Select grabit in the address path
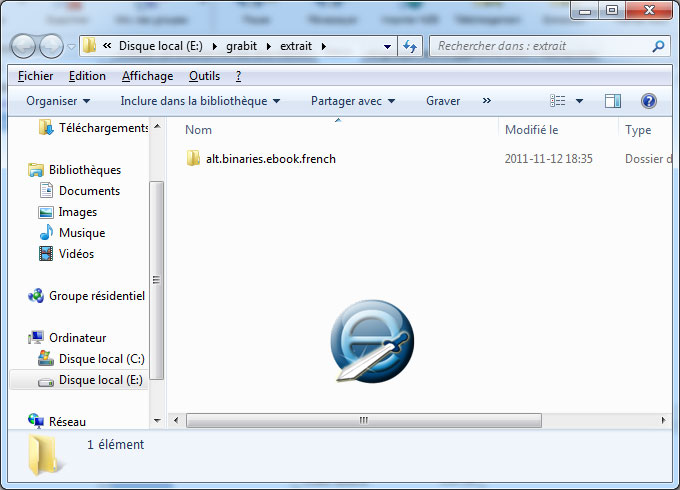Image resolution: width=680 pixels, height=490 pixels. (x=241, y=46)
